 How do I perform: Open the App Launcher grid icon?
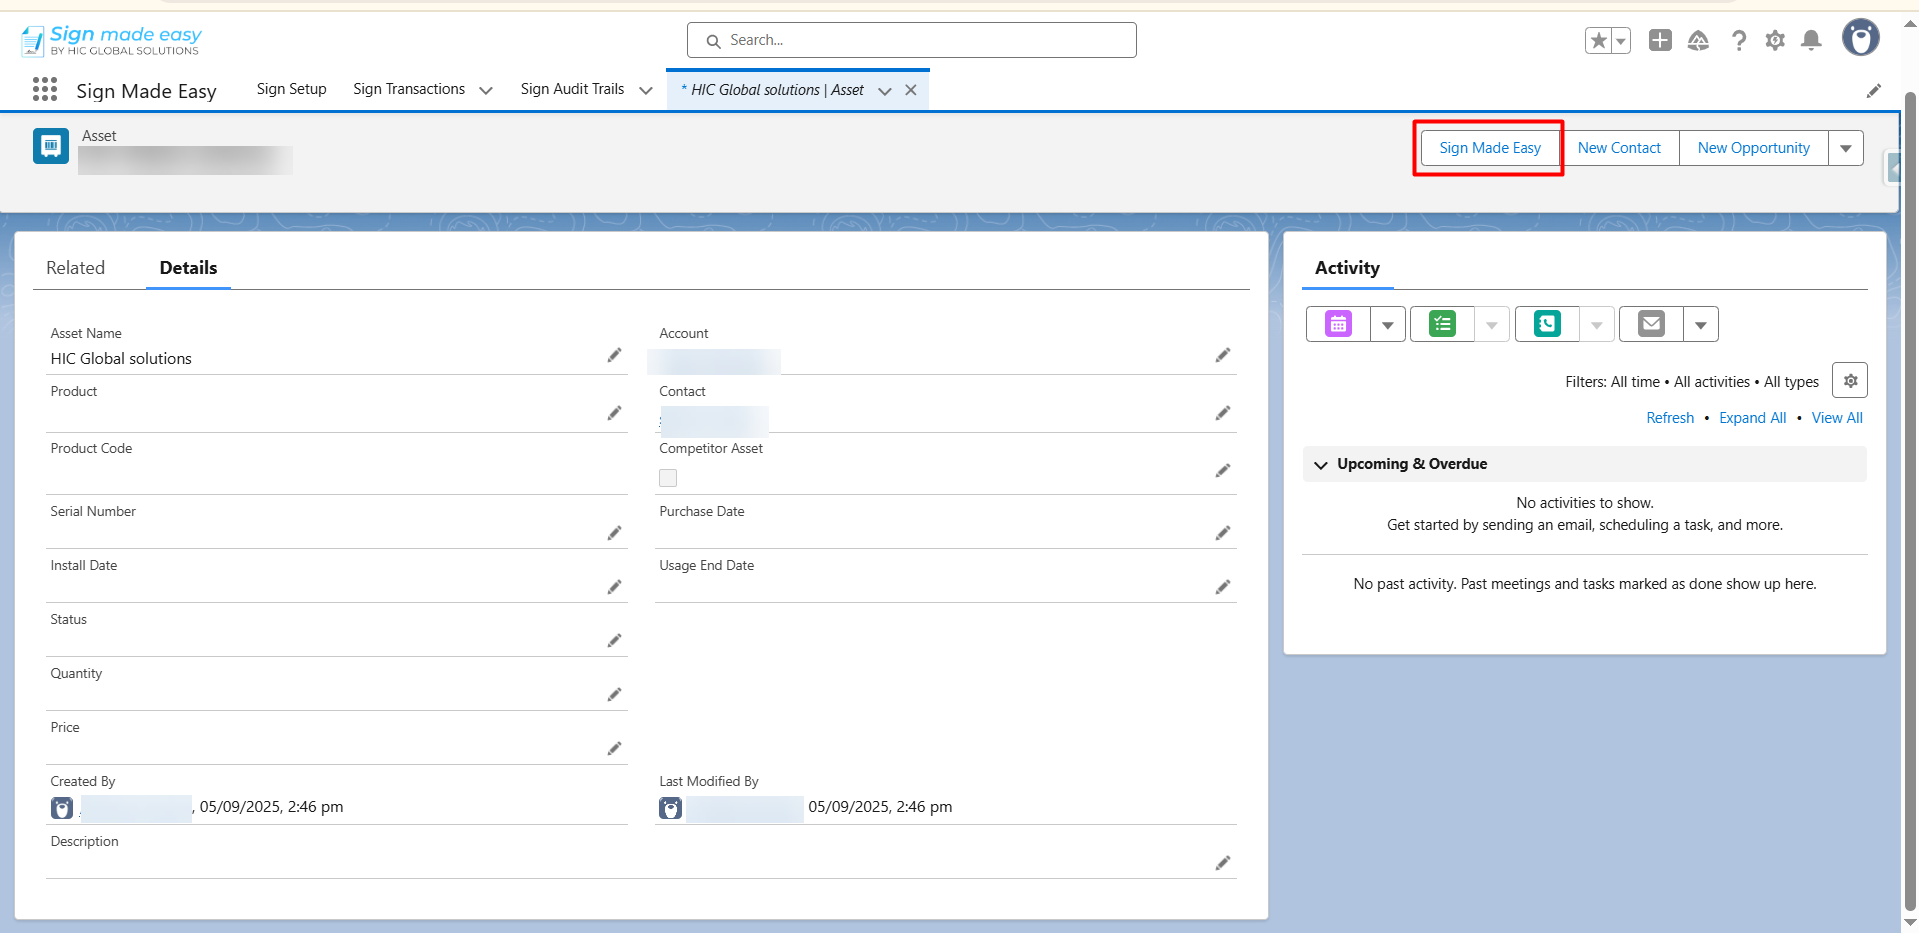[44, 90]
